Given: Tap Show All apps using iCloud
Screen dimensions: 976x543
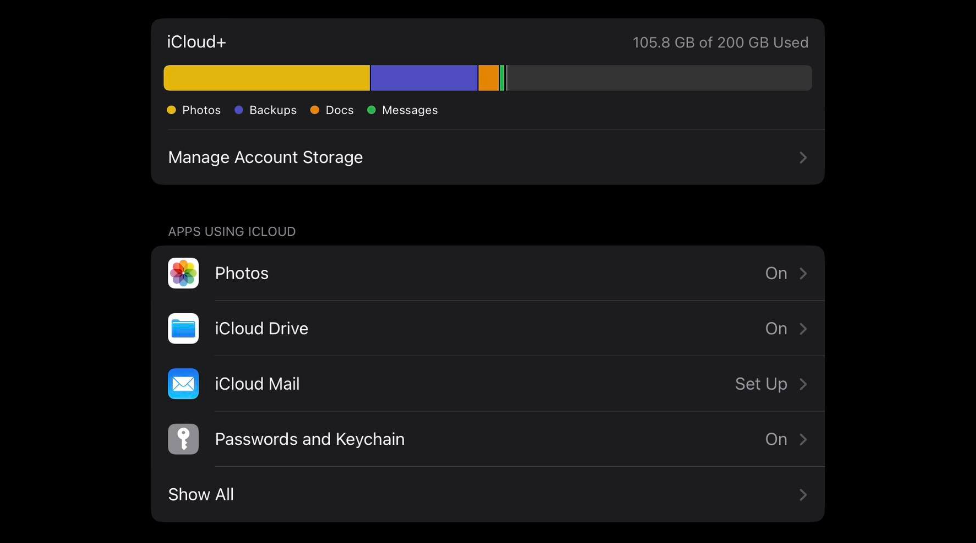Looking at the screenshot, I should pyautogui.click(x=201, y=494).
